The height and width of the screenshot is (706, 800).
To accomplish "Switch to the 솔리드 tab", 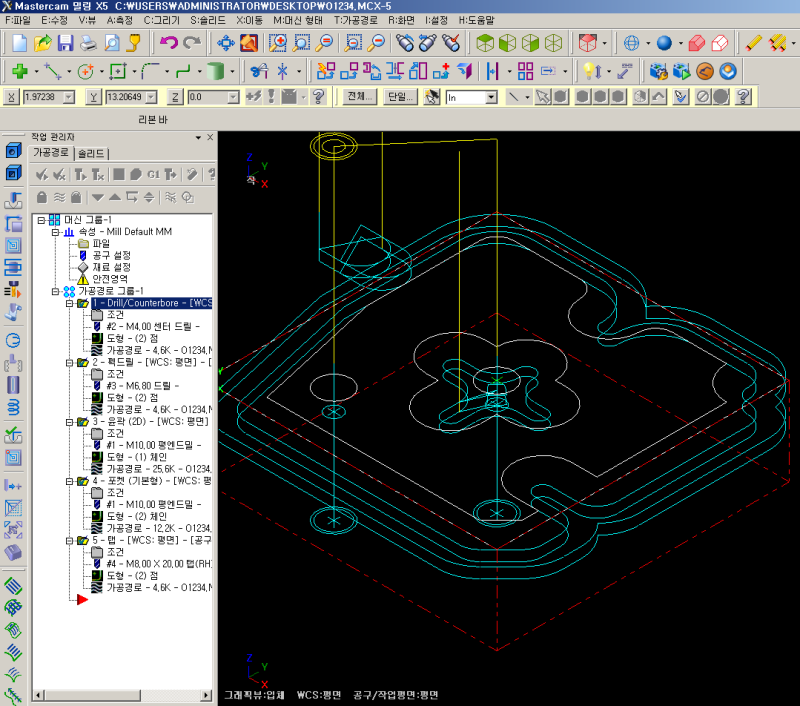I will [x=91, y=152].
